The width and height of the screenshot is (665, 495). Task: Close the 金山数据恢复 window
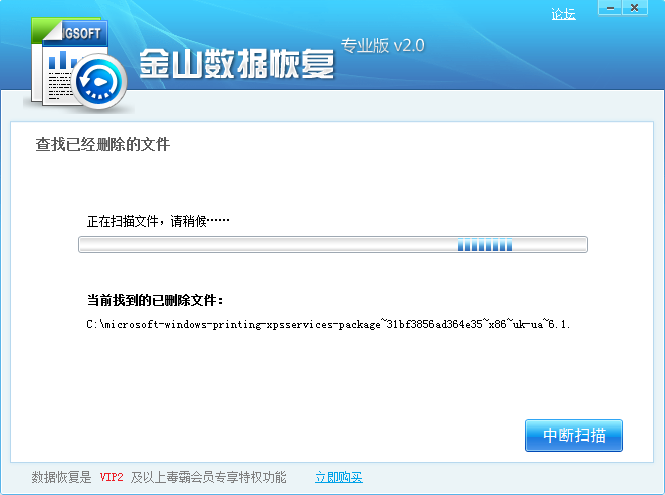pos(634,8)
